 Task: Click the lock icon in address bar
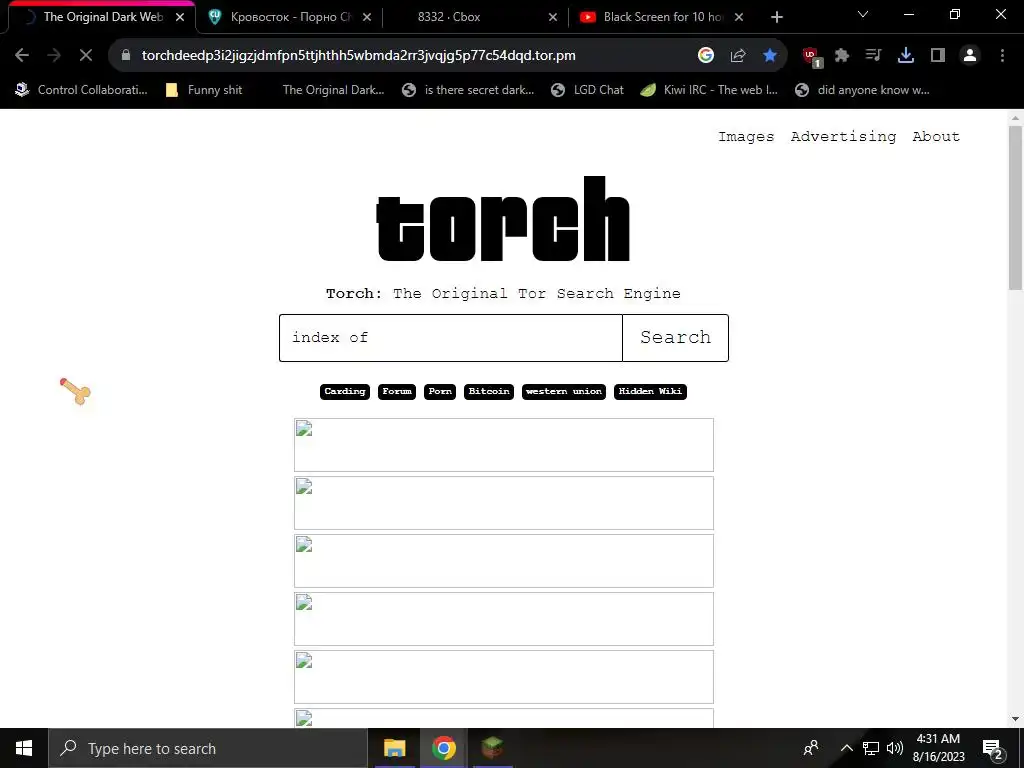click(x=126, y=56)
